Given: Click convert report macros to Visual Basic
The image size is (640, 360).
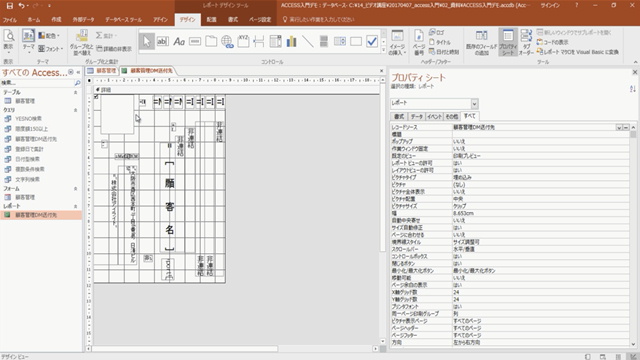Looking at the screenshot, I should tap(578, 52).
